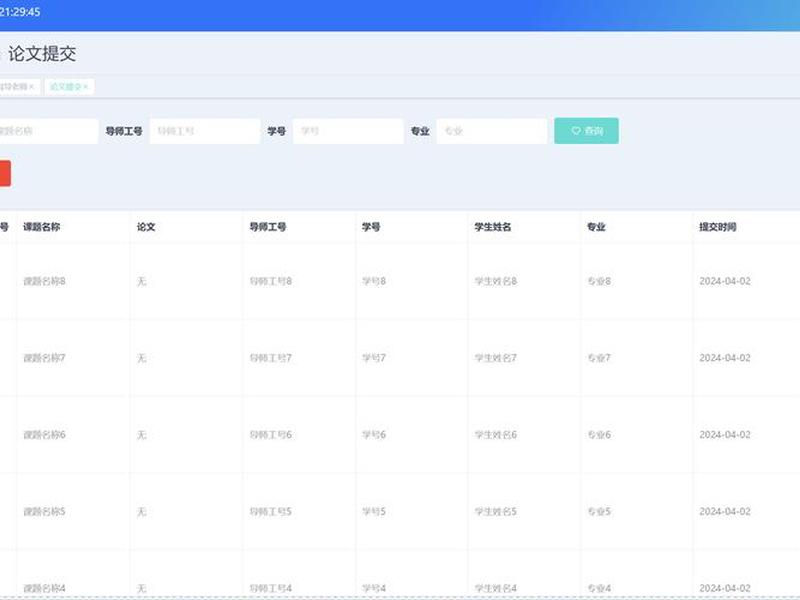Click the 2024-04-02 date in the 学号5 row
Viewport: 800px width, 600px height.
725,512
